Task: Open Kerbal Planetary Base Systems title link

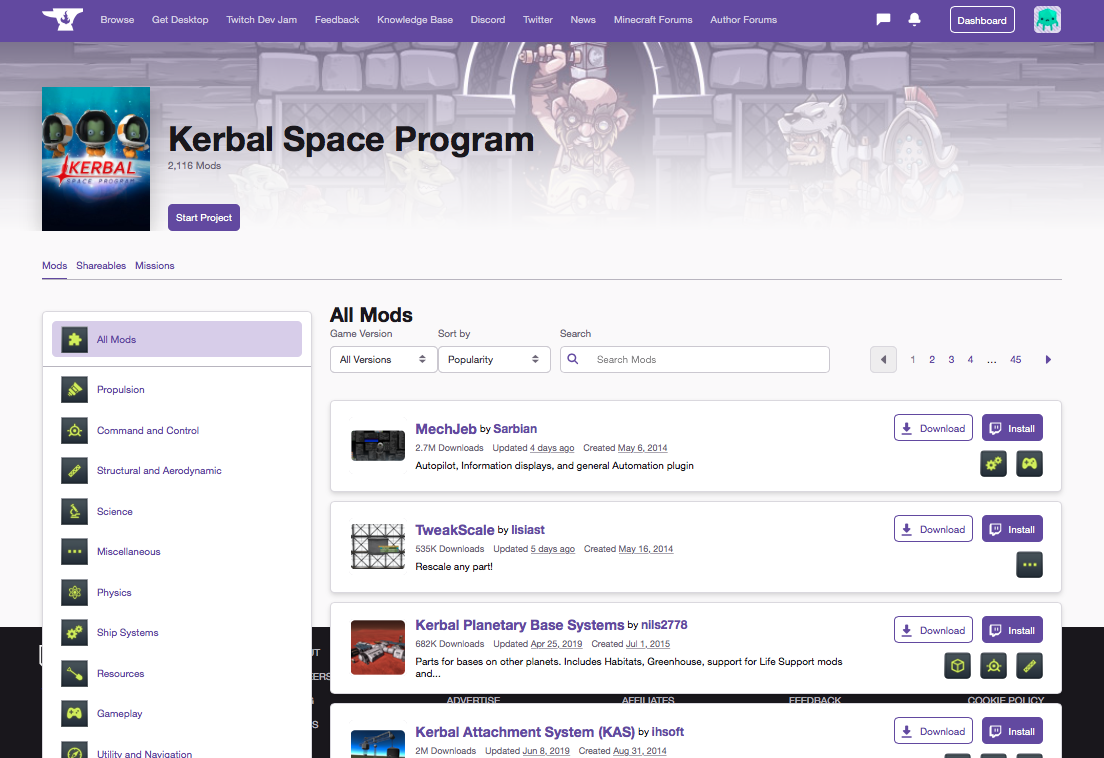Action: 520,625
